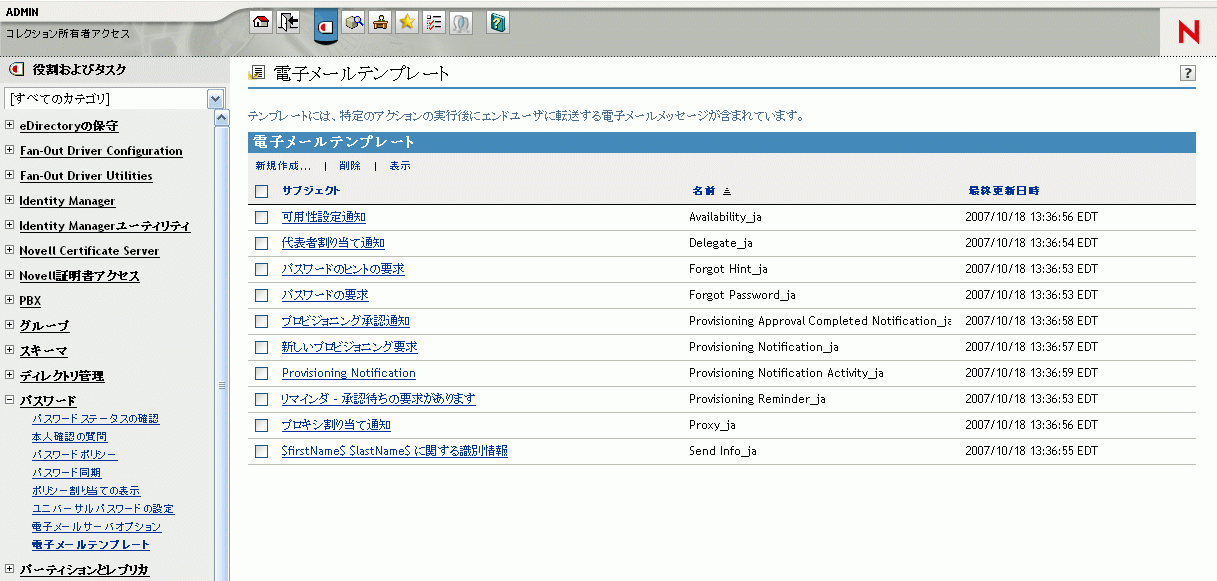Check the プロキシ割り当て通知 row checkbox
This screenshot has height=581, width=1217.
[261, 424]
